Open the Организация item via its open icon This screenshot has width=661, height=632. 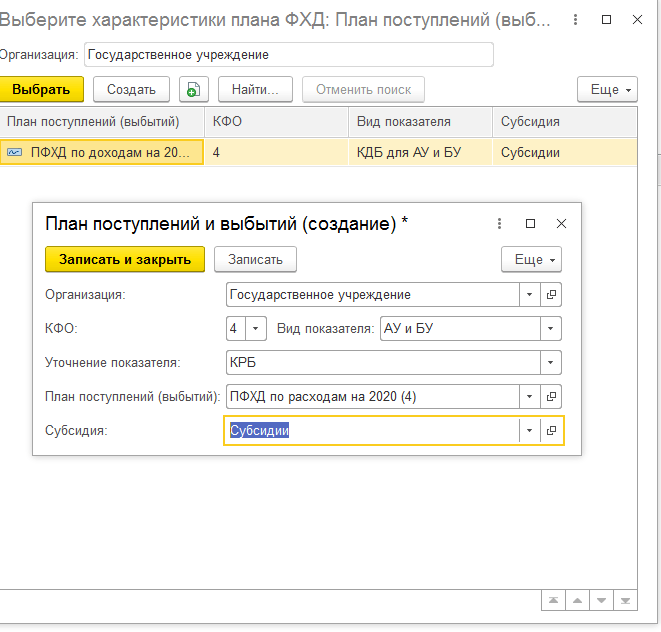551,295
